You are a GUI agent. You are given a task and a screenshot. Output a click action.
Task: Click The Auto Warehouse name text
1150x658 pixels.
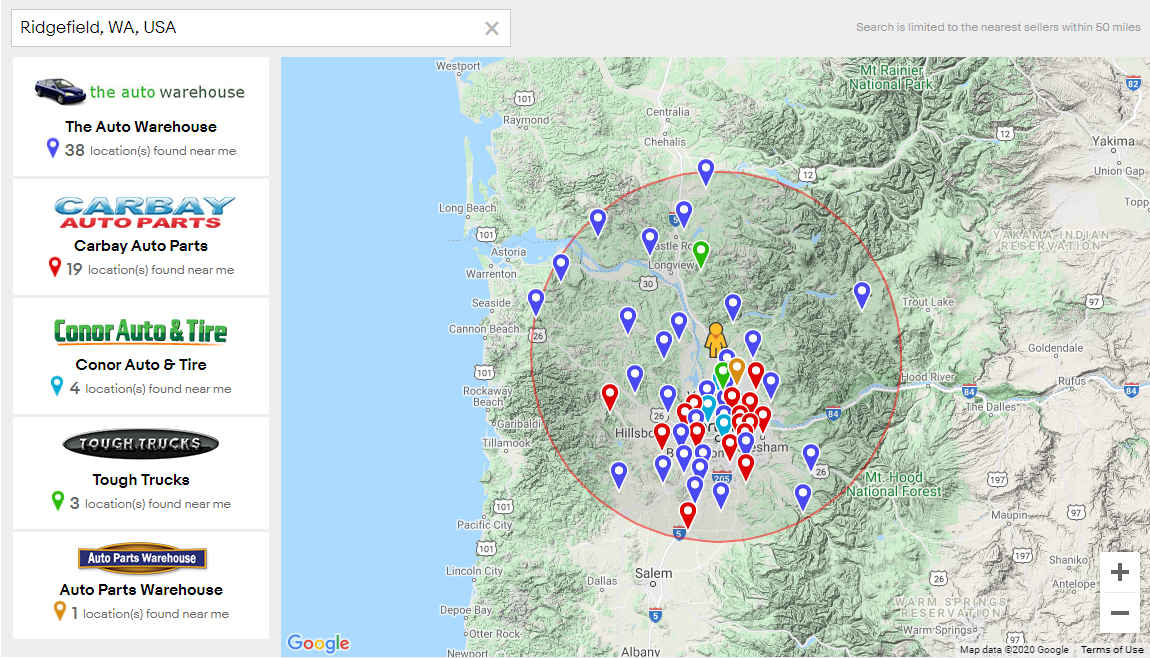(141, 127)
